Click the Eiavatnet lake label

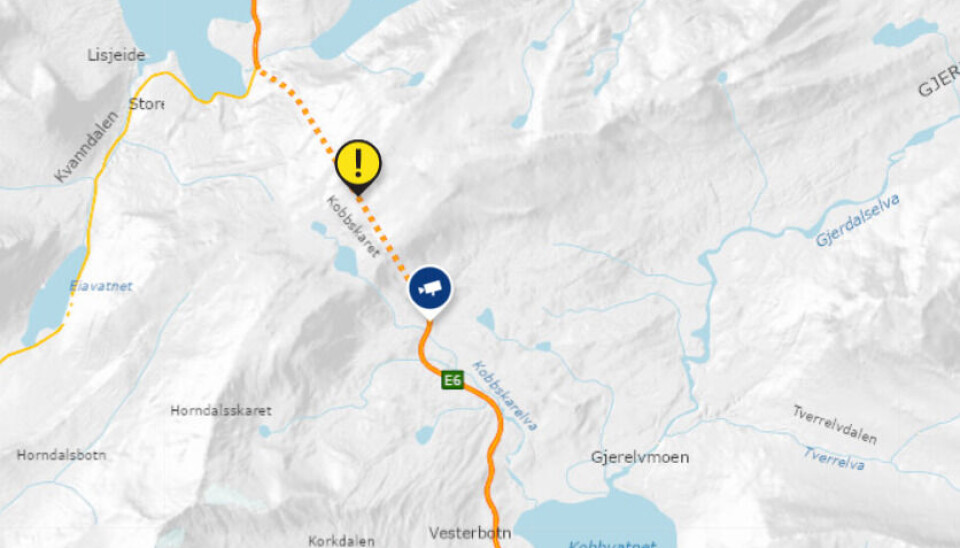tap(101, 286)
